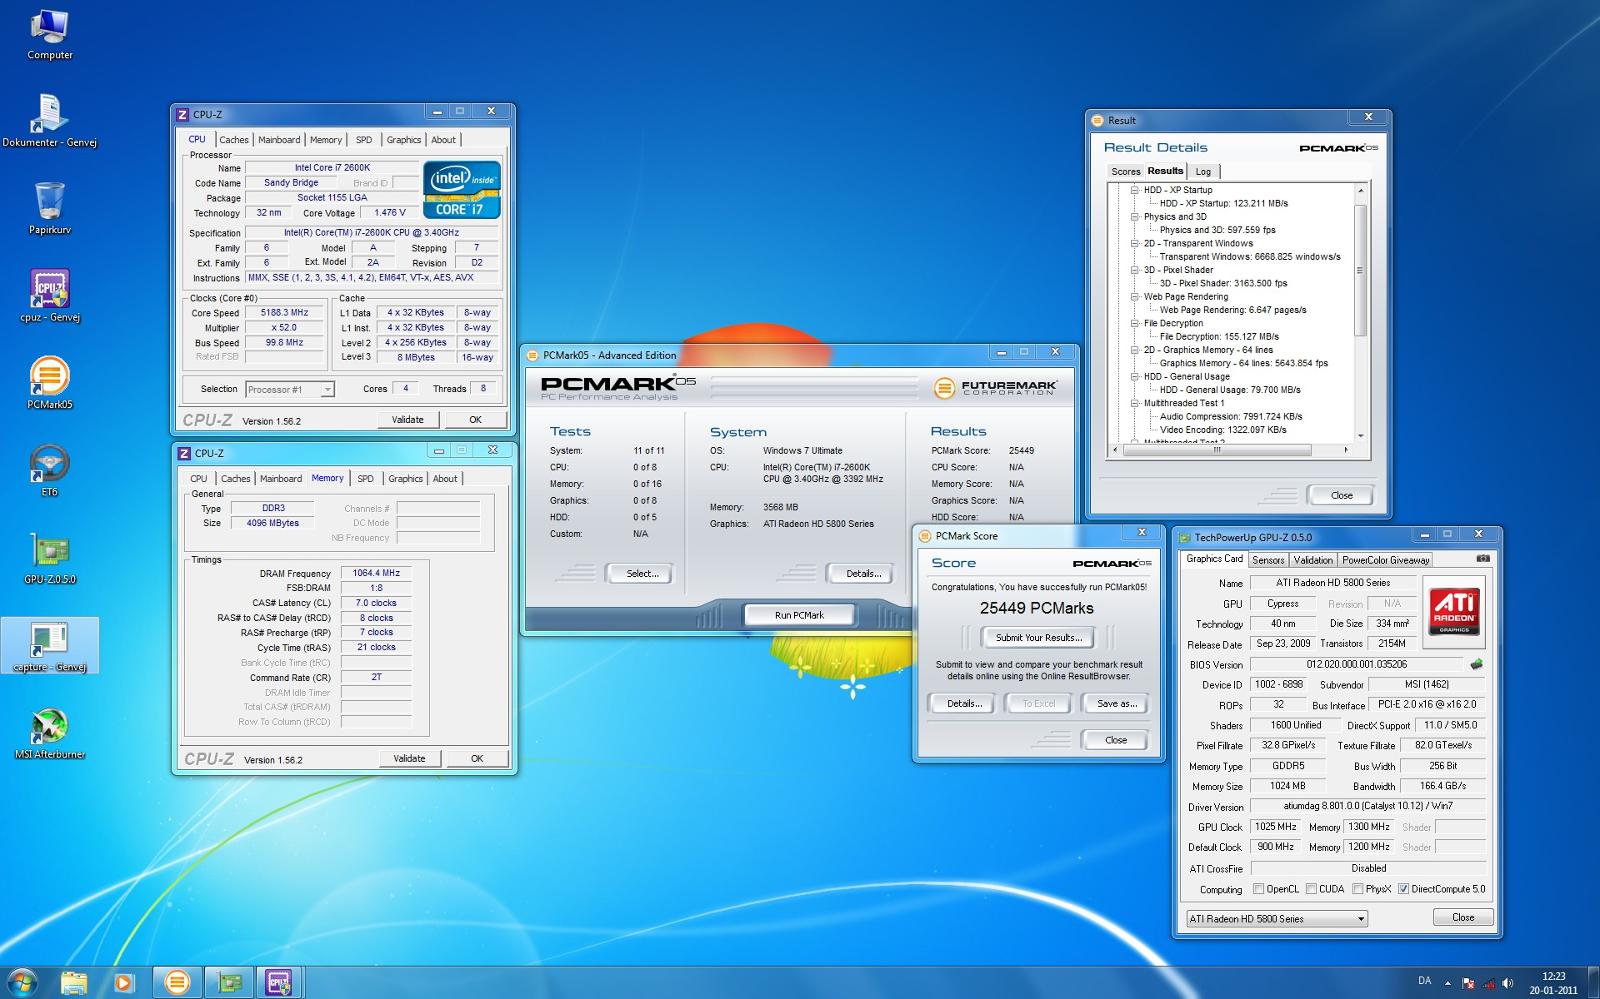Collapse the Multithreaded Test 1 node
The width and height of the screenshot is (1600, 999).
pyautogui.click(x=1135, y=403)
